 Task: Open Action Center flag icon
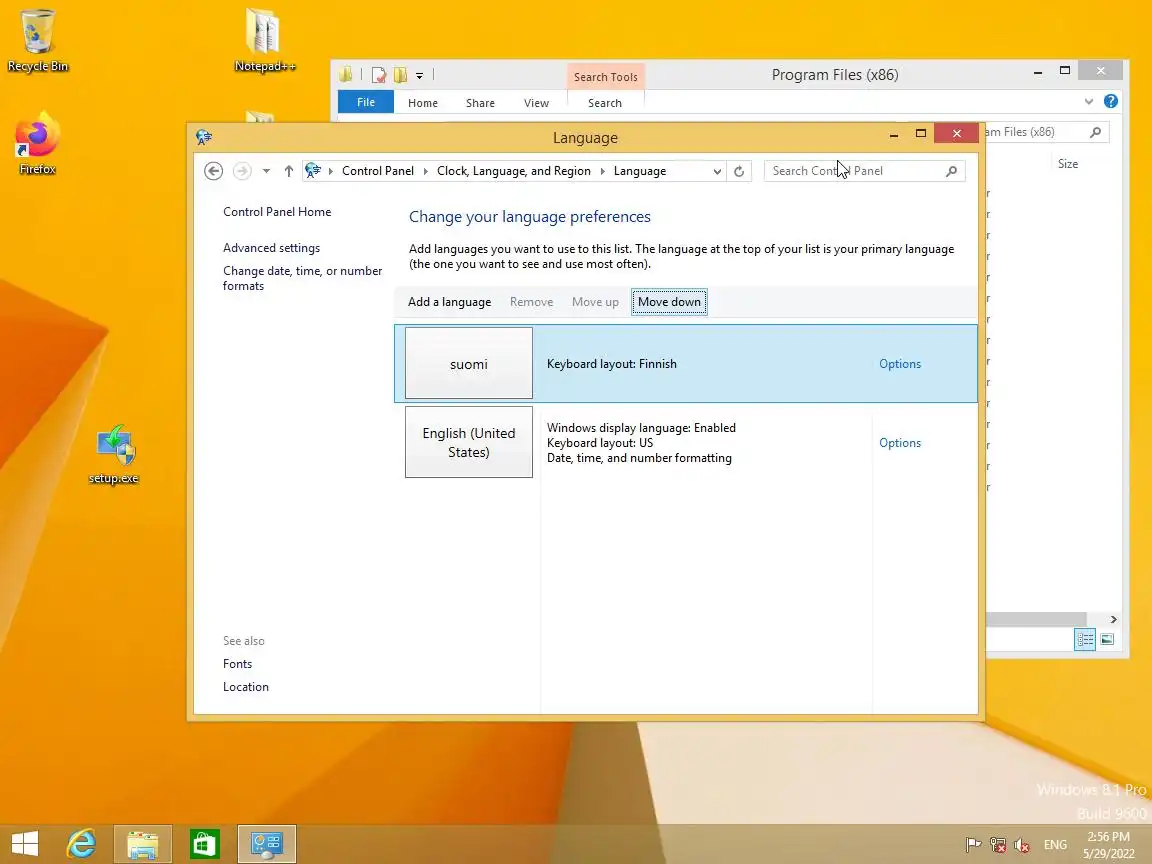pos(973,845)
